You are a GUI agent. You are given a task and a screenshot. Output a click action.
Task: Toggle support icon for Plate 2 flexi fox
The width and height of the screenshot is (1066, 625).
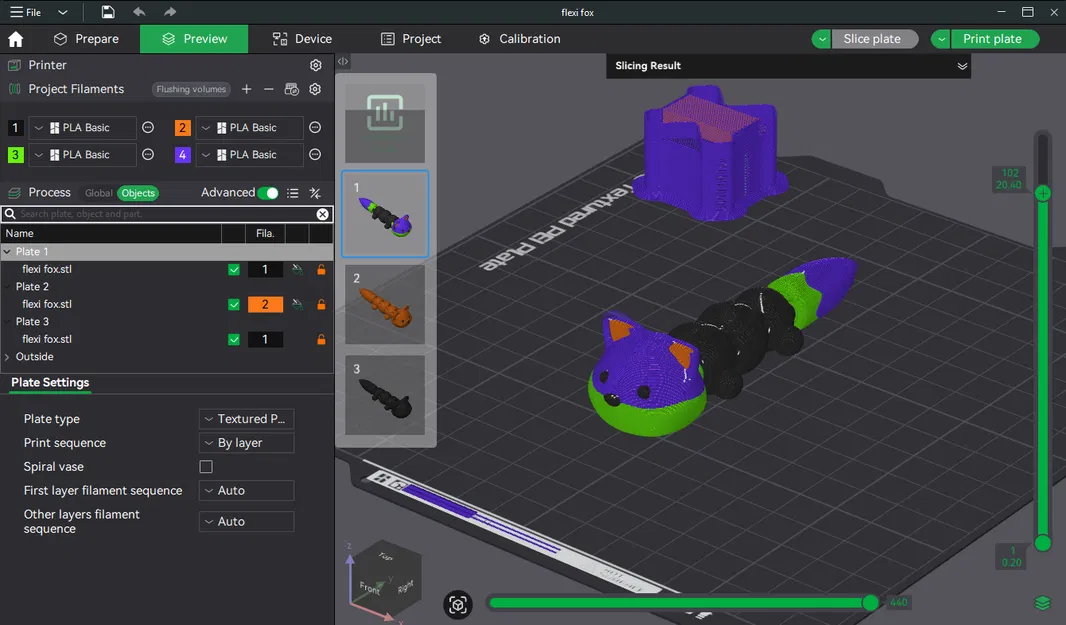297,304
